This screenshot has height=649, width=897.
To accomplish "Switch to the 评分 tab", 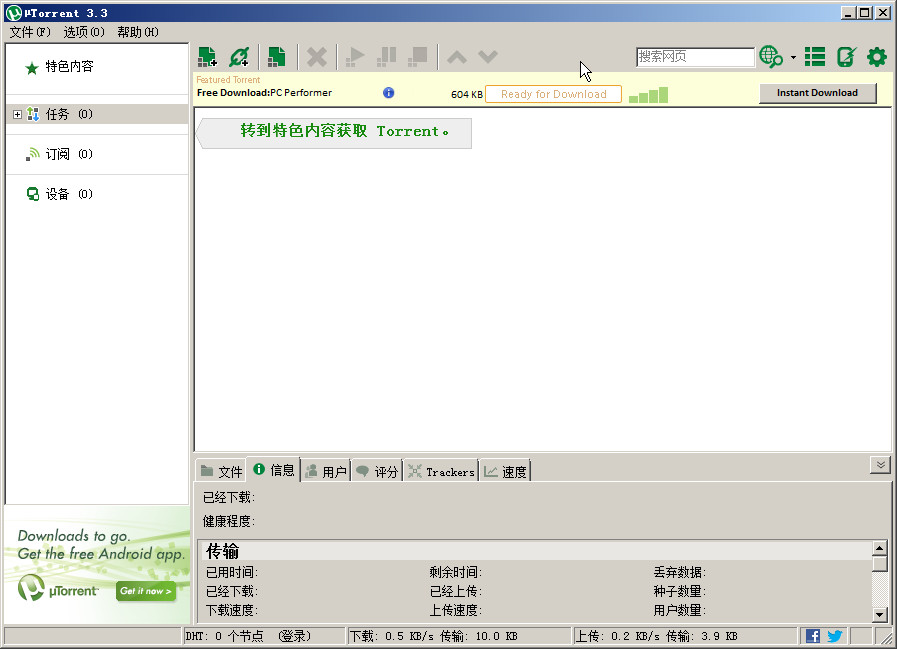I will click(x=377, y=472).
